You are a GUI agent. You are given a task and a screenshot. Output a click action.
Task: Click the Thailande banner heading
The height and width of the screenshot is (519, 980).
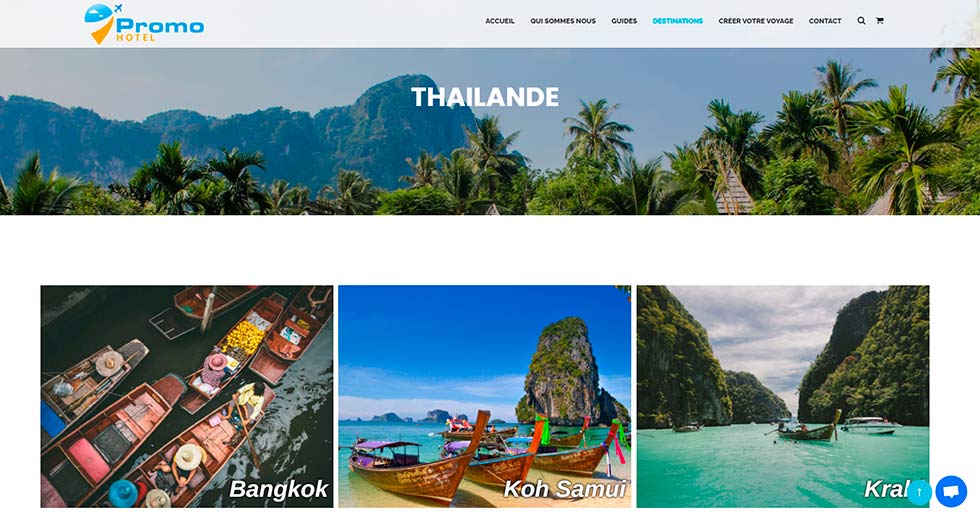(485, 97)
